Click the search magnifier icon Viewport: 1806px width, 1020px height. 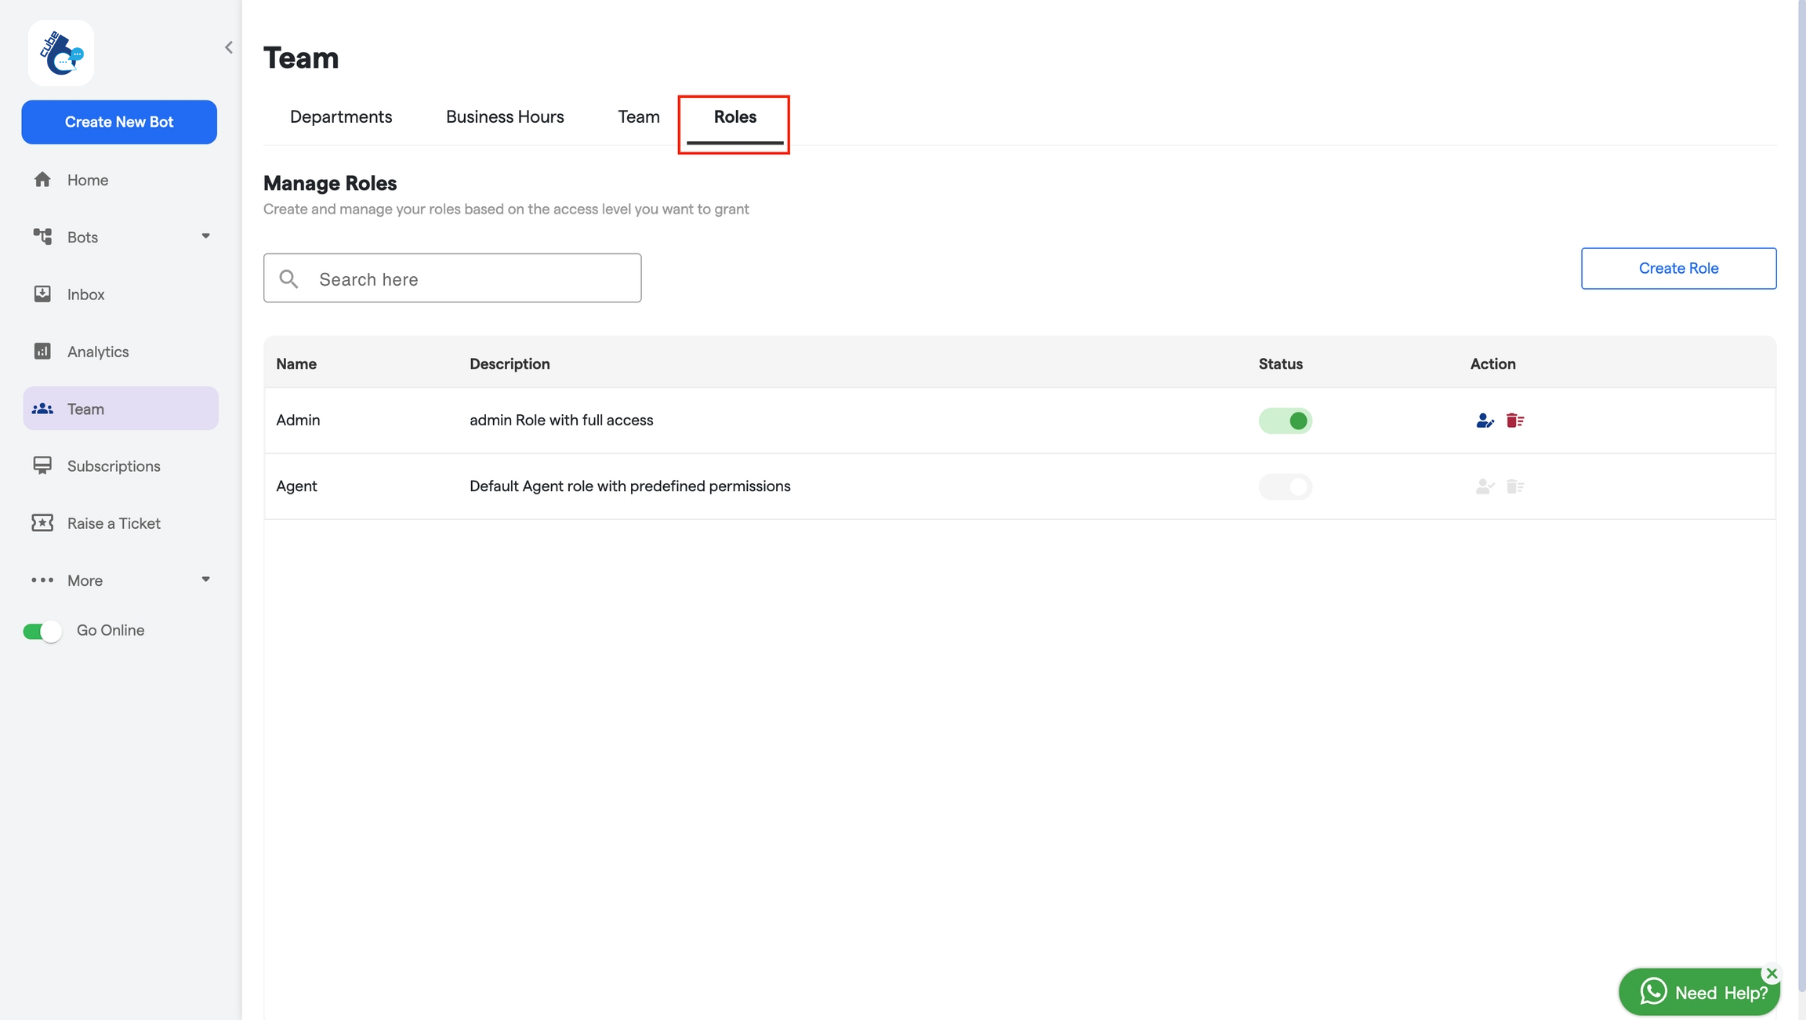(x=289, y=279)
